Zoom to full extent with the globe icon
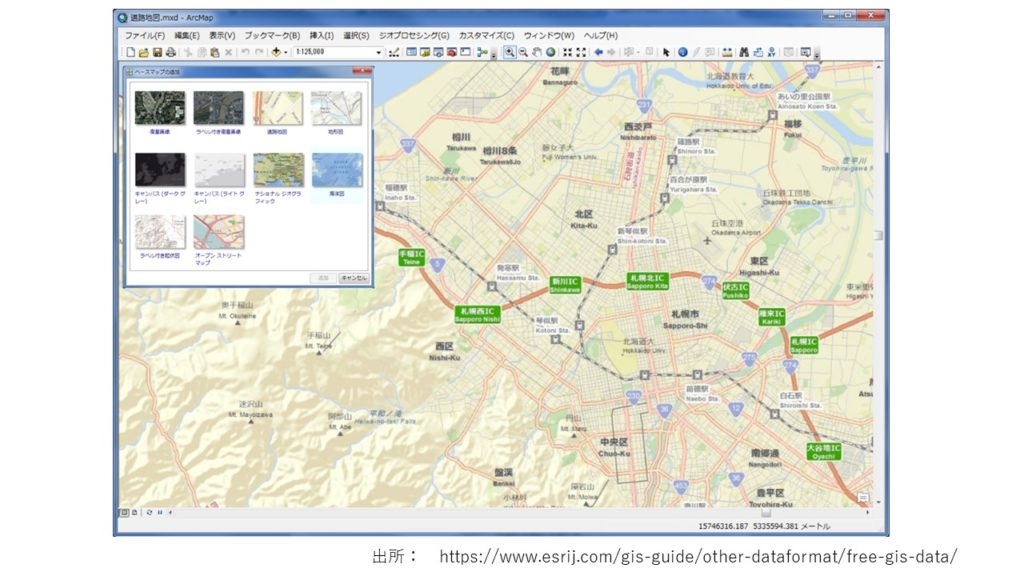Image resolution: width=1024 pixels, height=576 pixels. (x=551, y=52)
